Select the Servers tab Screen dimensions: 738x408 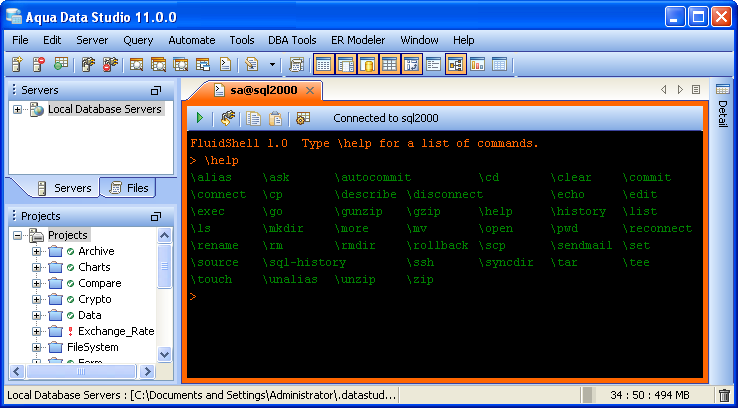tap(63, 188)
